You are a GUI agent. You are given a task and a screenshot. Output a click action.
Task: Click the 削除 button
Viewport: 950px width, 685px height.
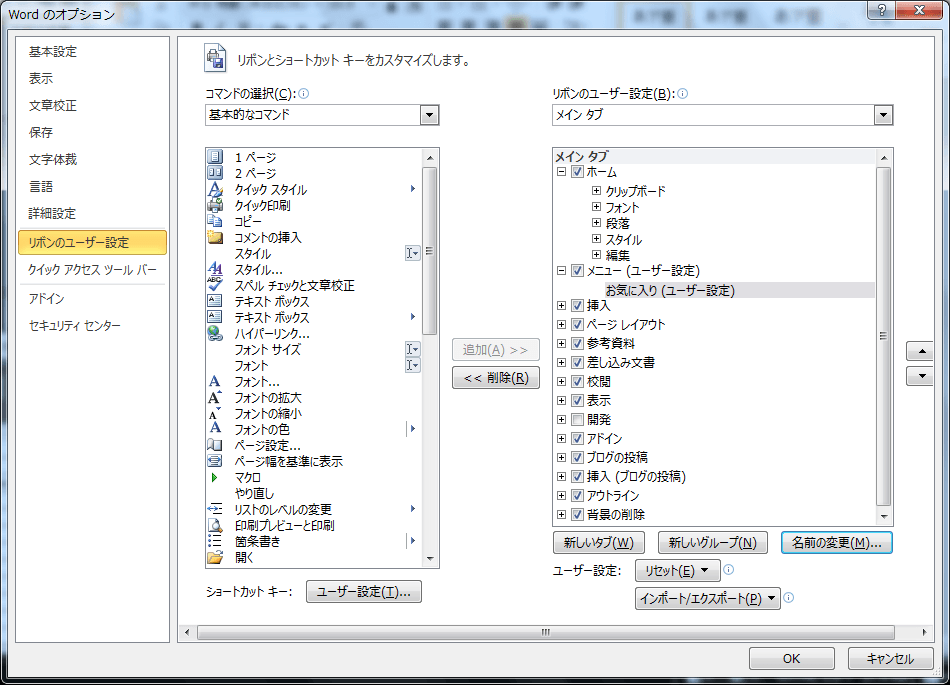coord(496,378)
